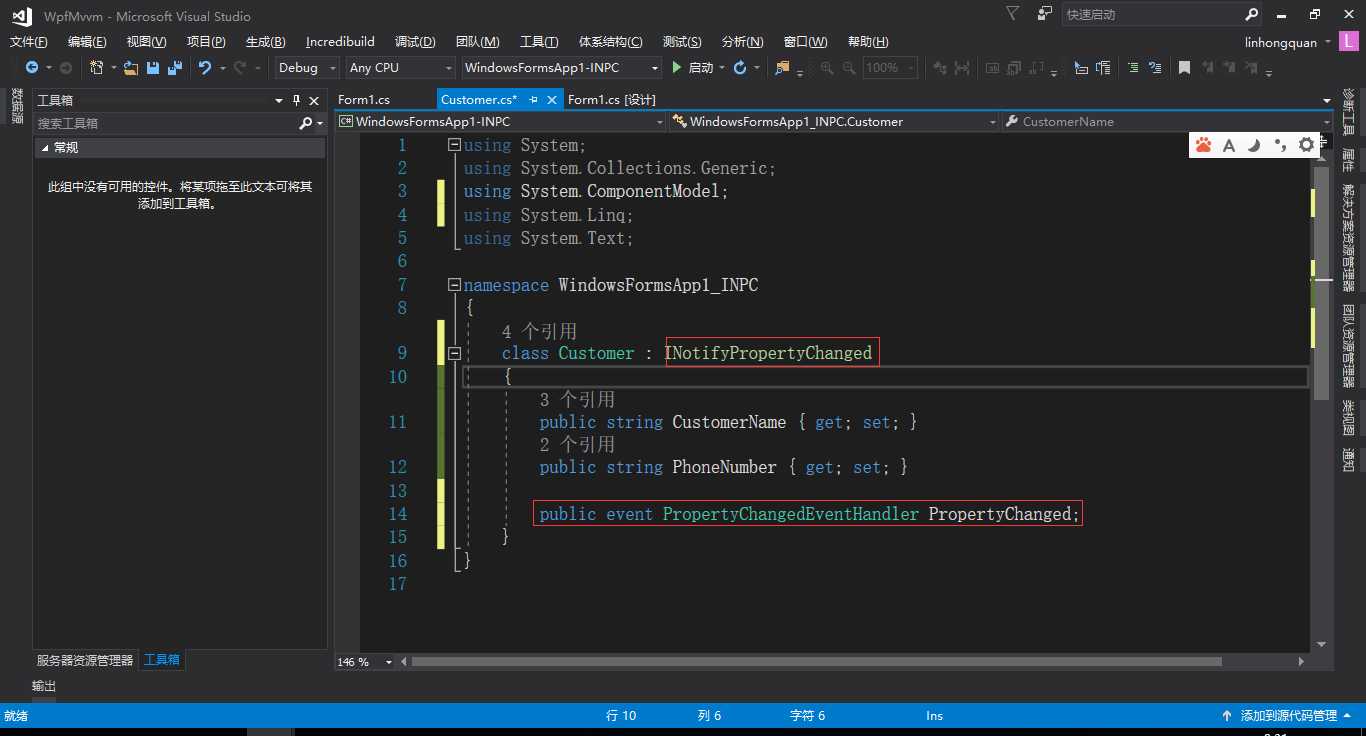Open the 编辑(E) menu

87,42
